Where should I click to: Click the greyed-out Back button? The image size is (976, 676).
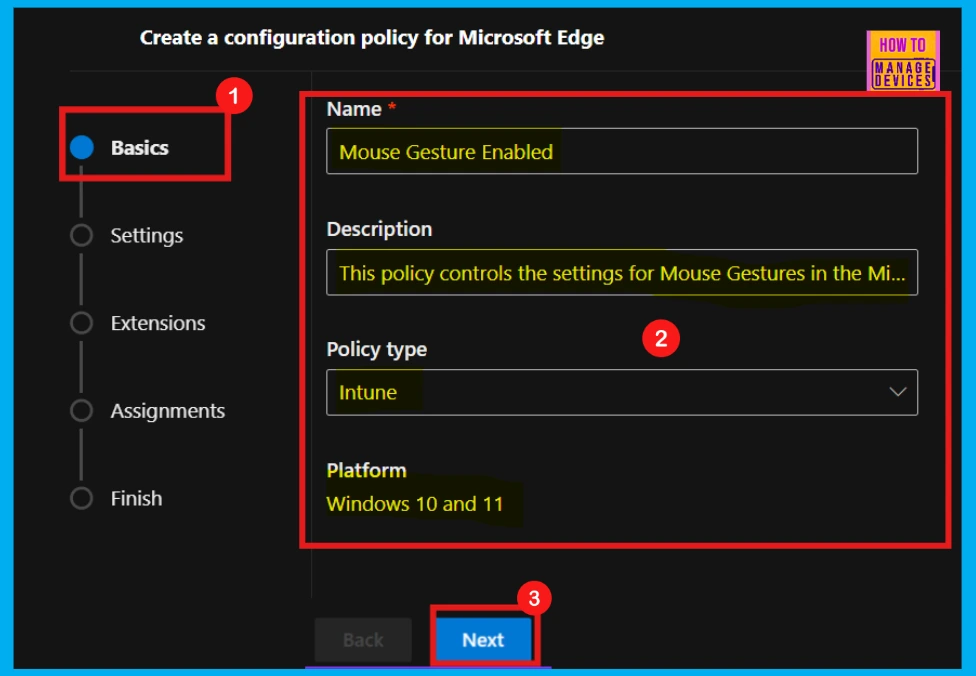363,640
